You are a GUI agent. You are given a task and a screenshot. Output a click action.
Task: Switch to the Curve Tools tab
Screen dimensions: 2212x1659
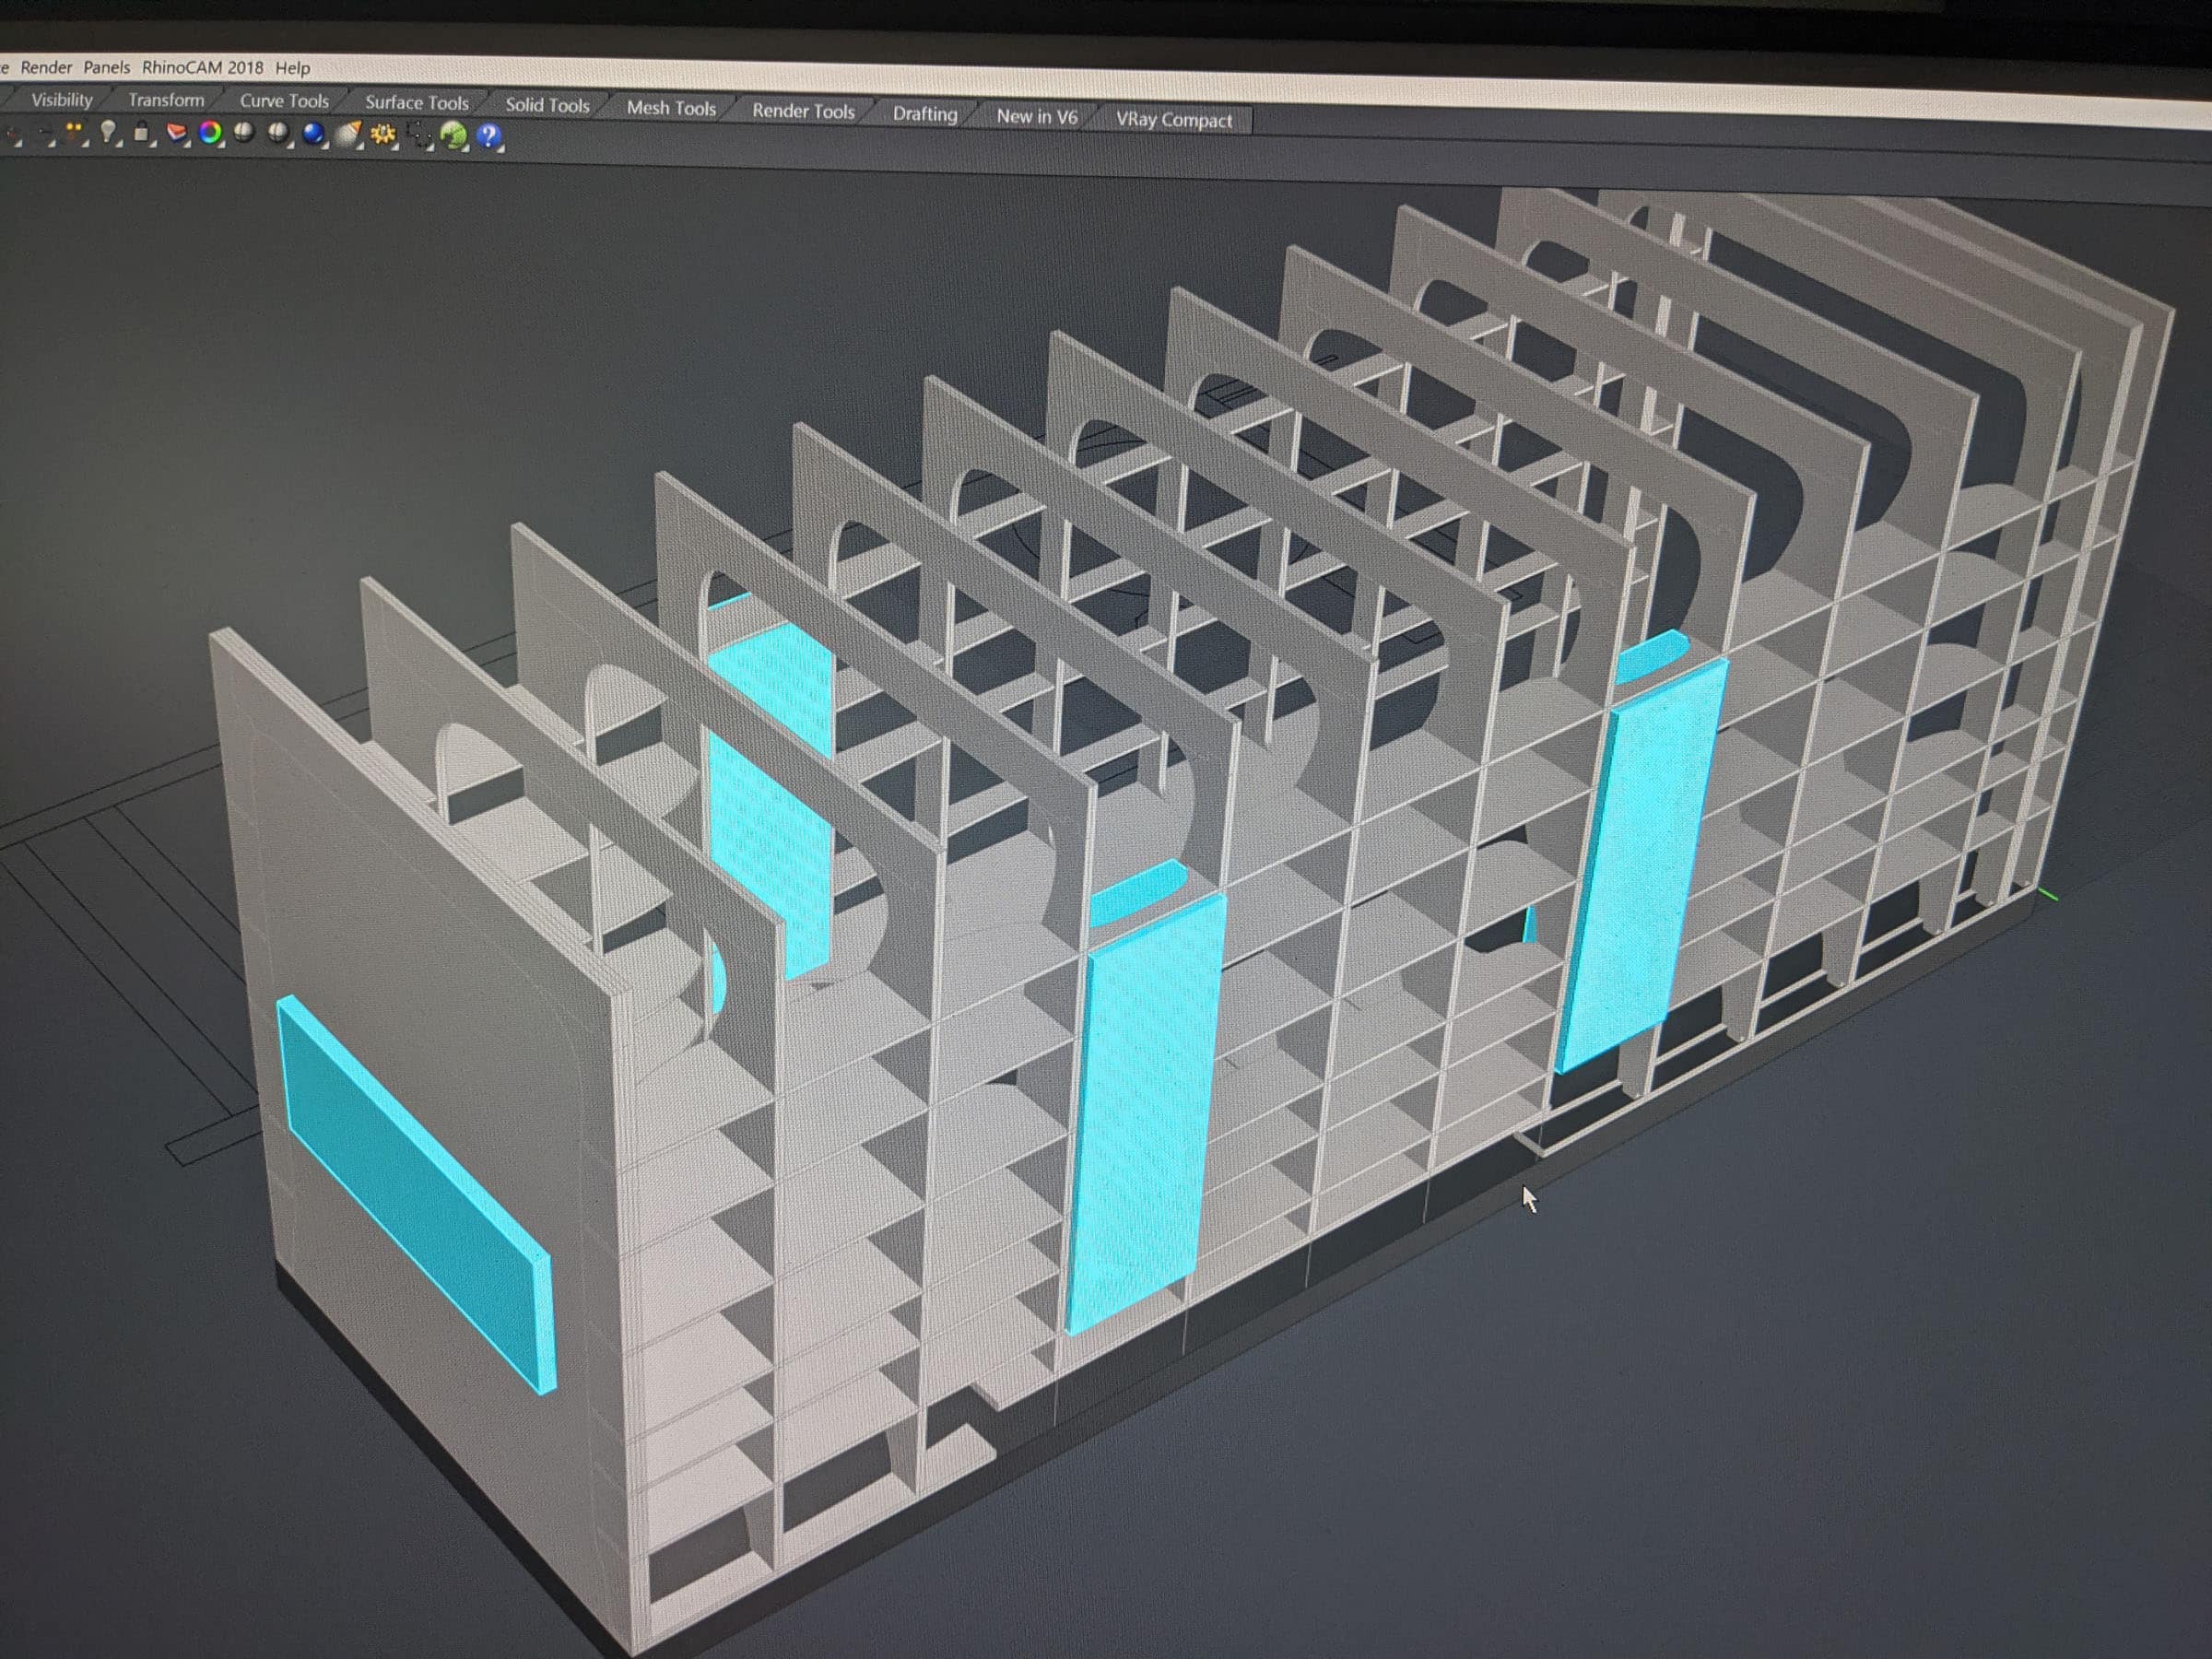pos(284,101)
